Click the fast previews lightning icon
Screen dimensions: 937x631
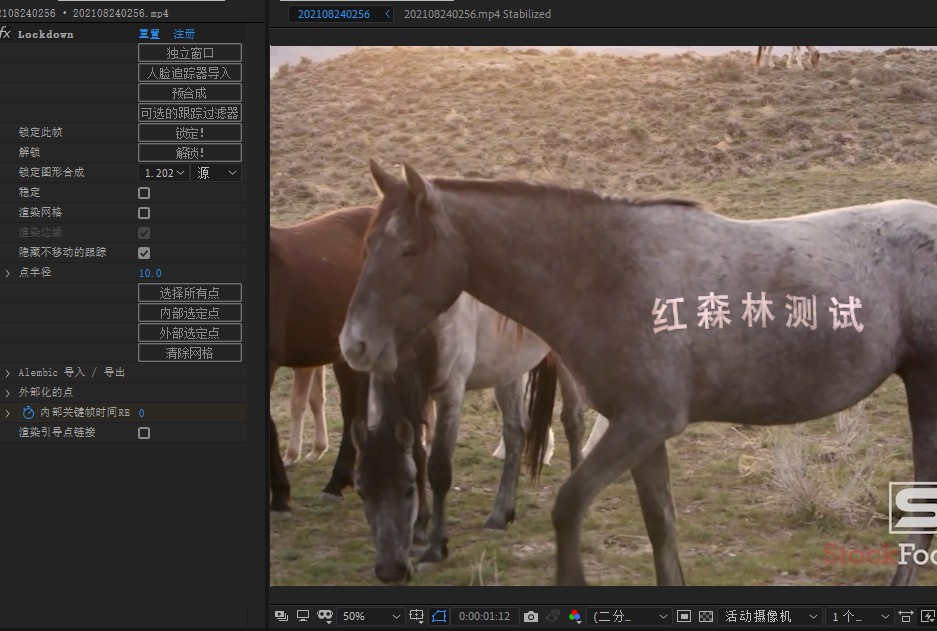pos(928,616)
